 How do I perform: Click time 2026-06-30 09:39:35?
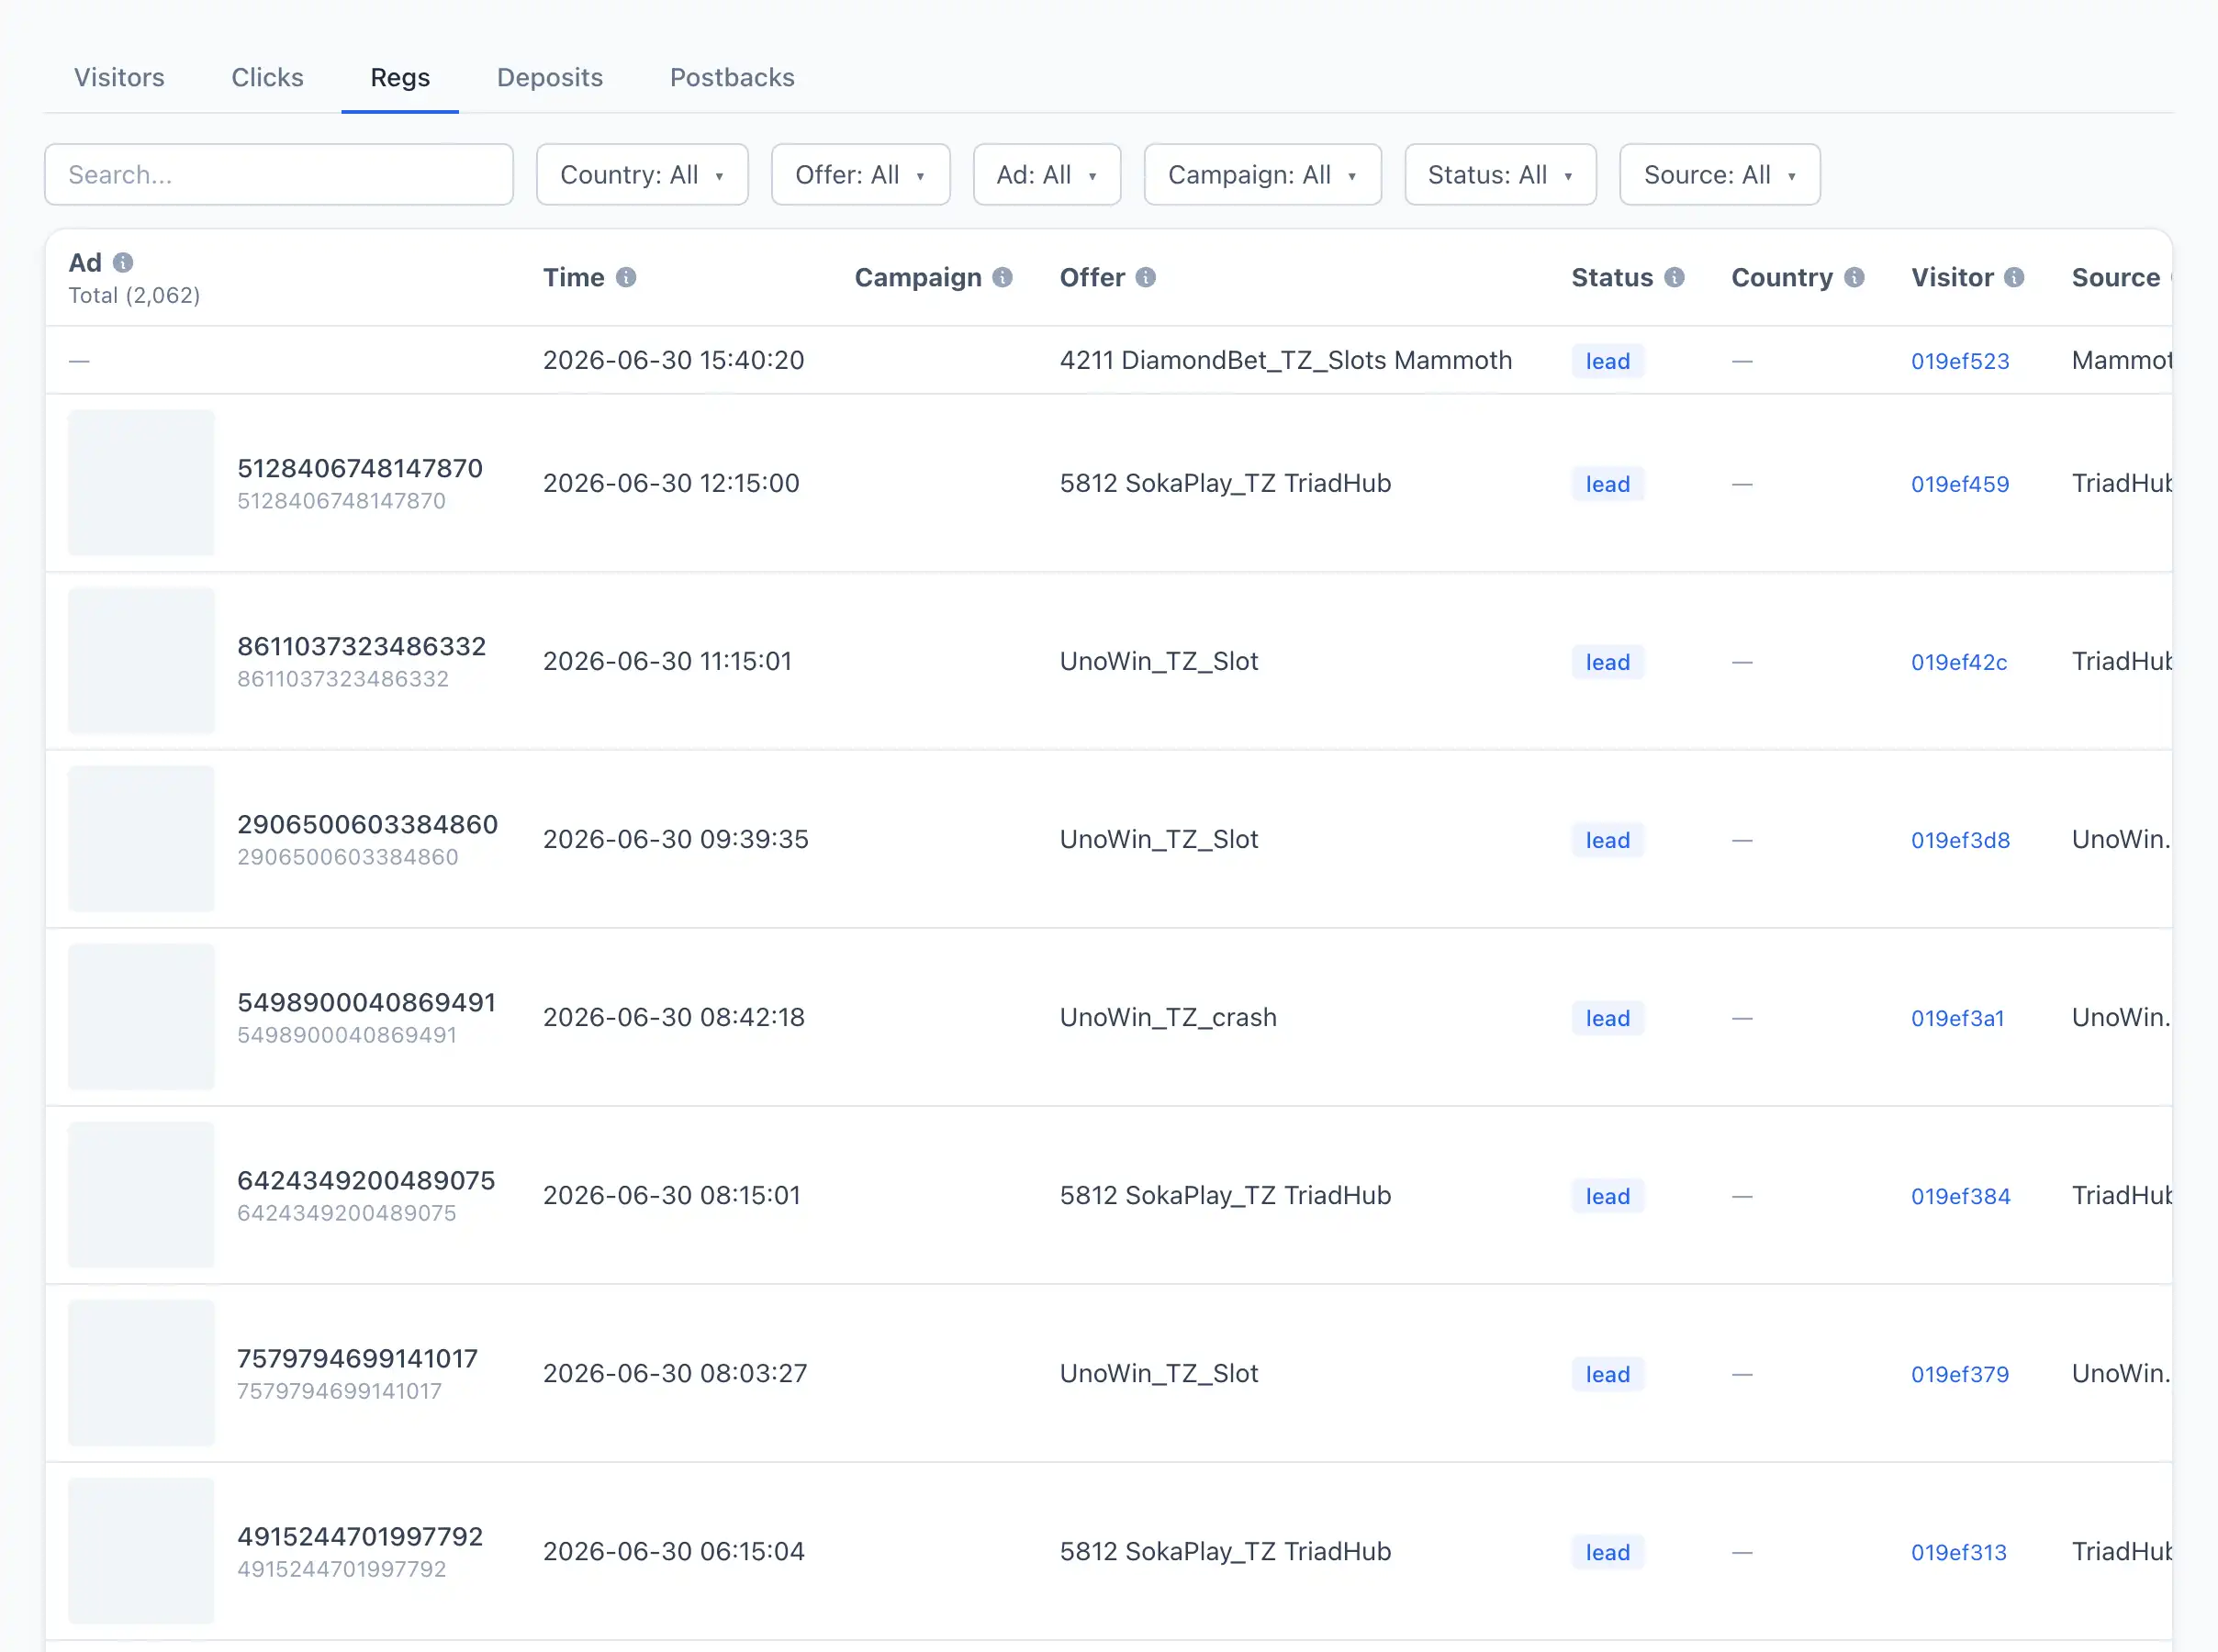pyautogui.click(x=676, y=839)
